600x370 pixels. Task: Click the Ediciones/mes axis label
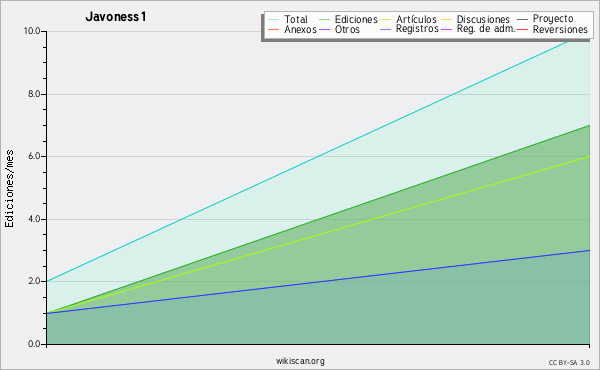pyautogui.click(x=9, y=189)
